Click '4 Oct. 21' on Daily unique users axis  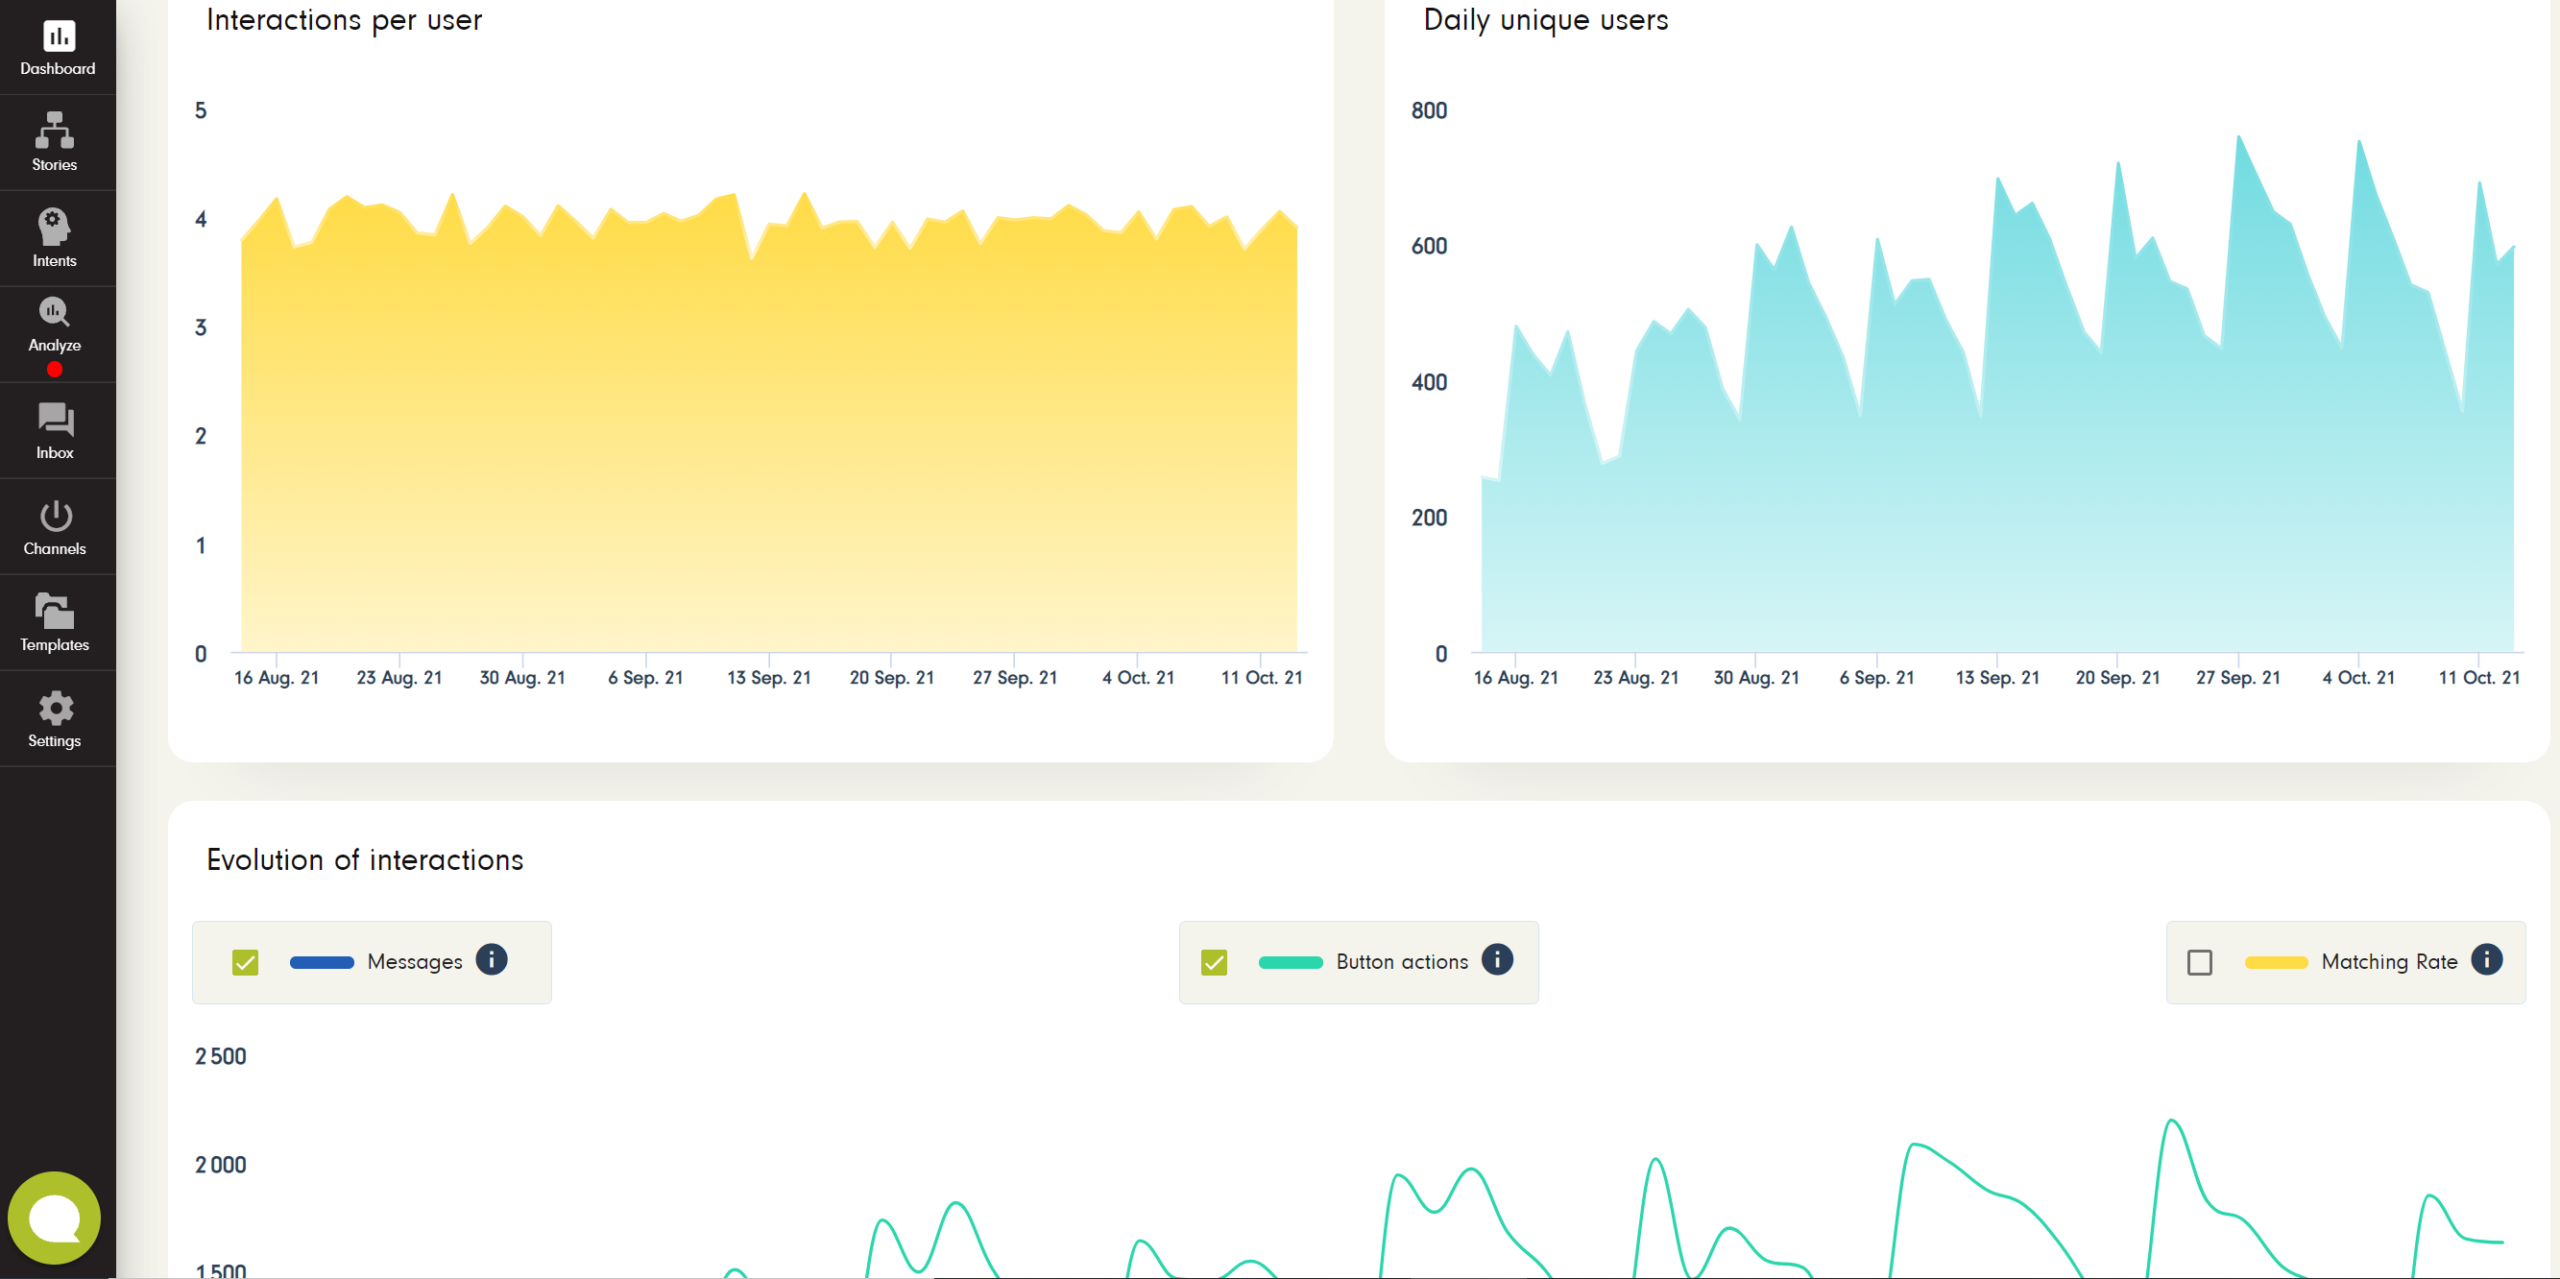(x=2358, y=678)
